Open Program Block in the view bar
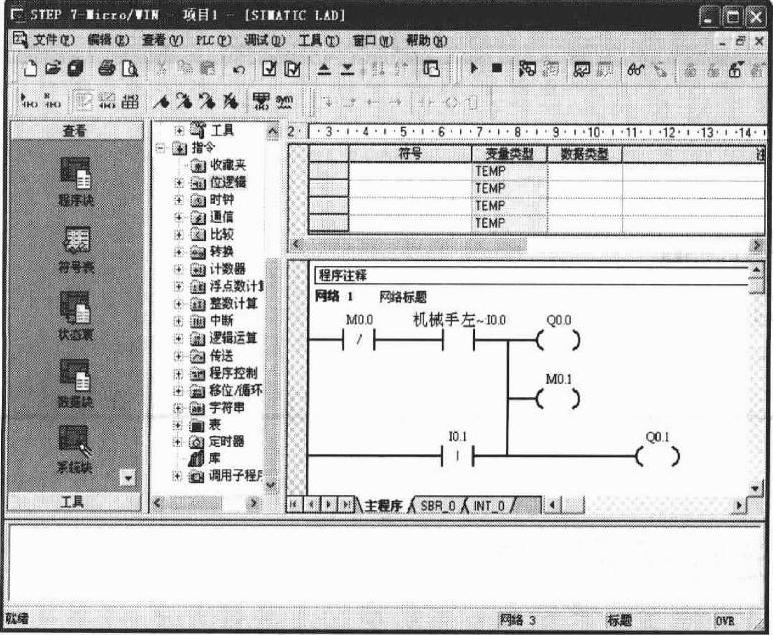The width and height of the screenshot is (773, 635). 76,181
